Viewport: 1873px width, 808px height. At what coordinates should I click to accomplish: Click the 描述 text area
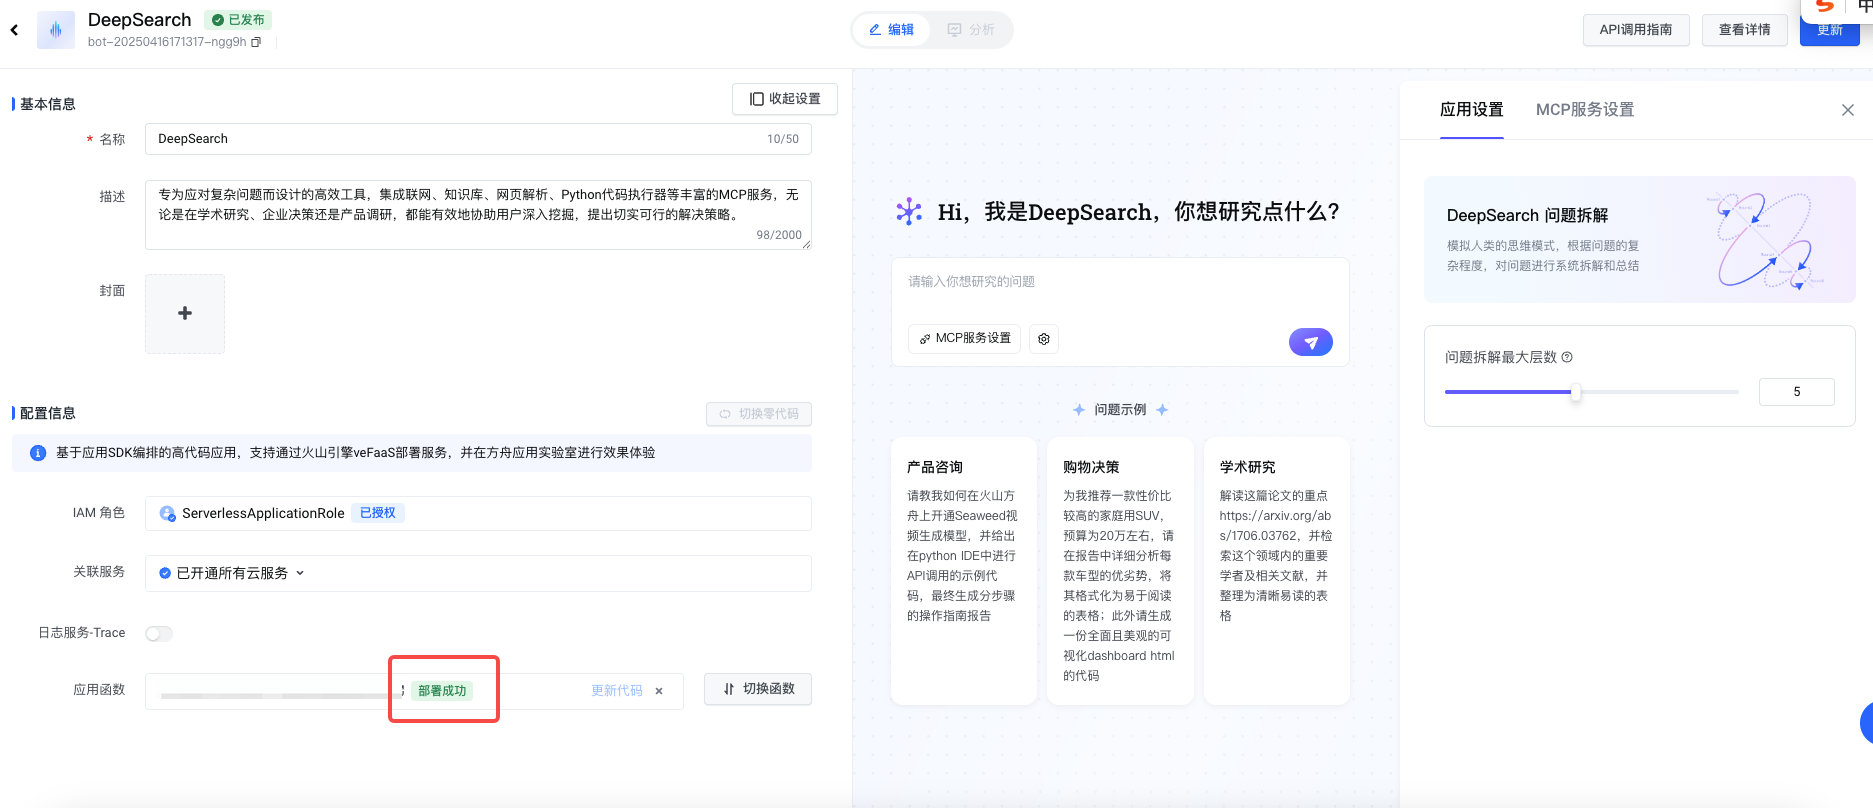tap(478, 215)
